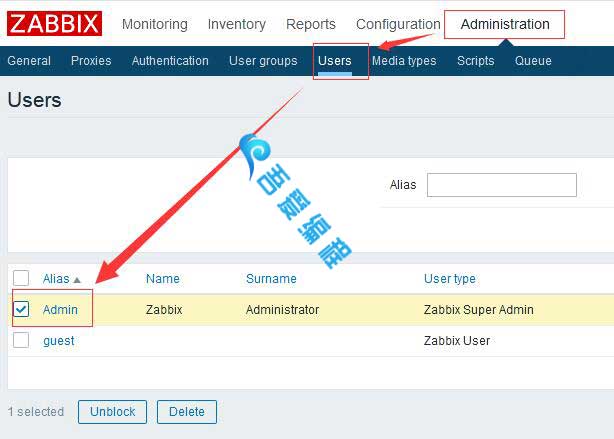Viewport: 614px width, 439px height.
Task: Click the '1 selected' status text
Action: coord(36,412)
